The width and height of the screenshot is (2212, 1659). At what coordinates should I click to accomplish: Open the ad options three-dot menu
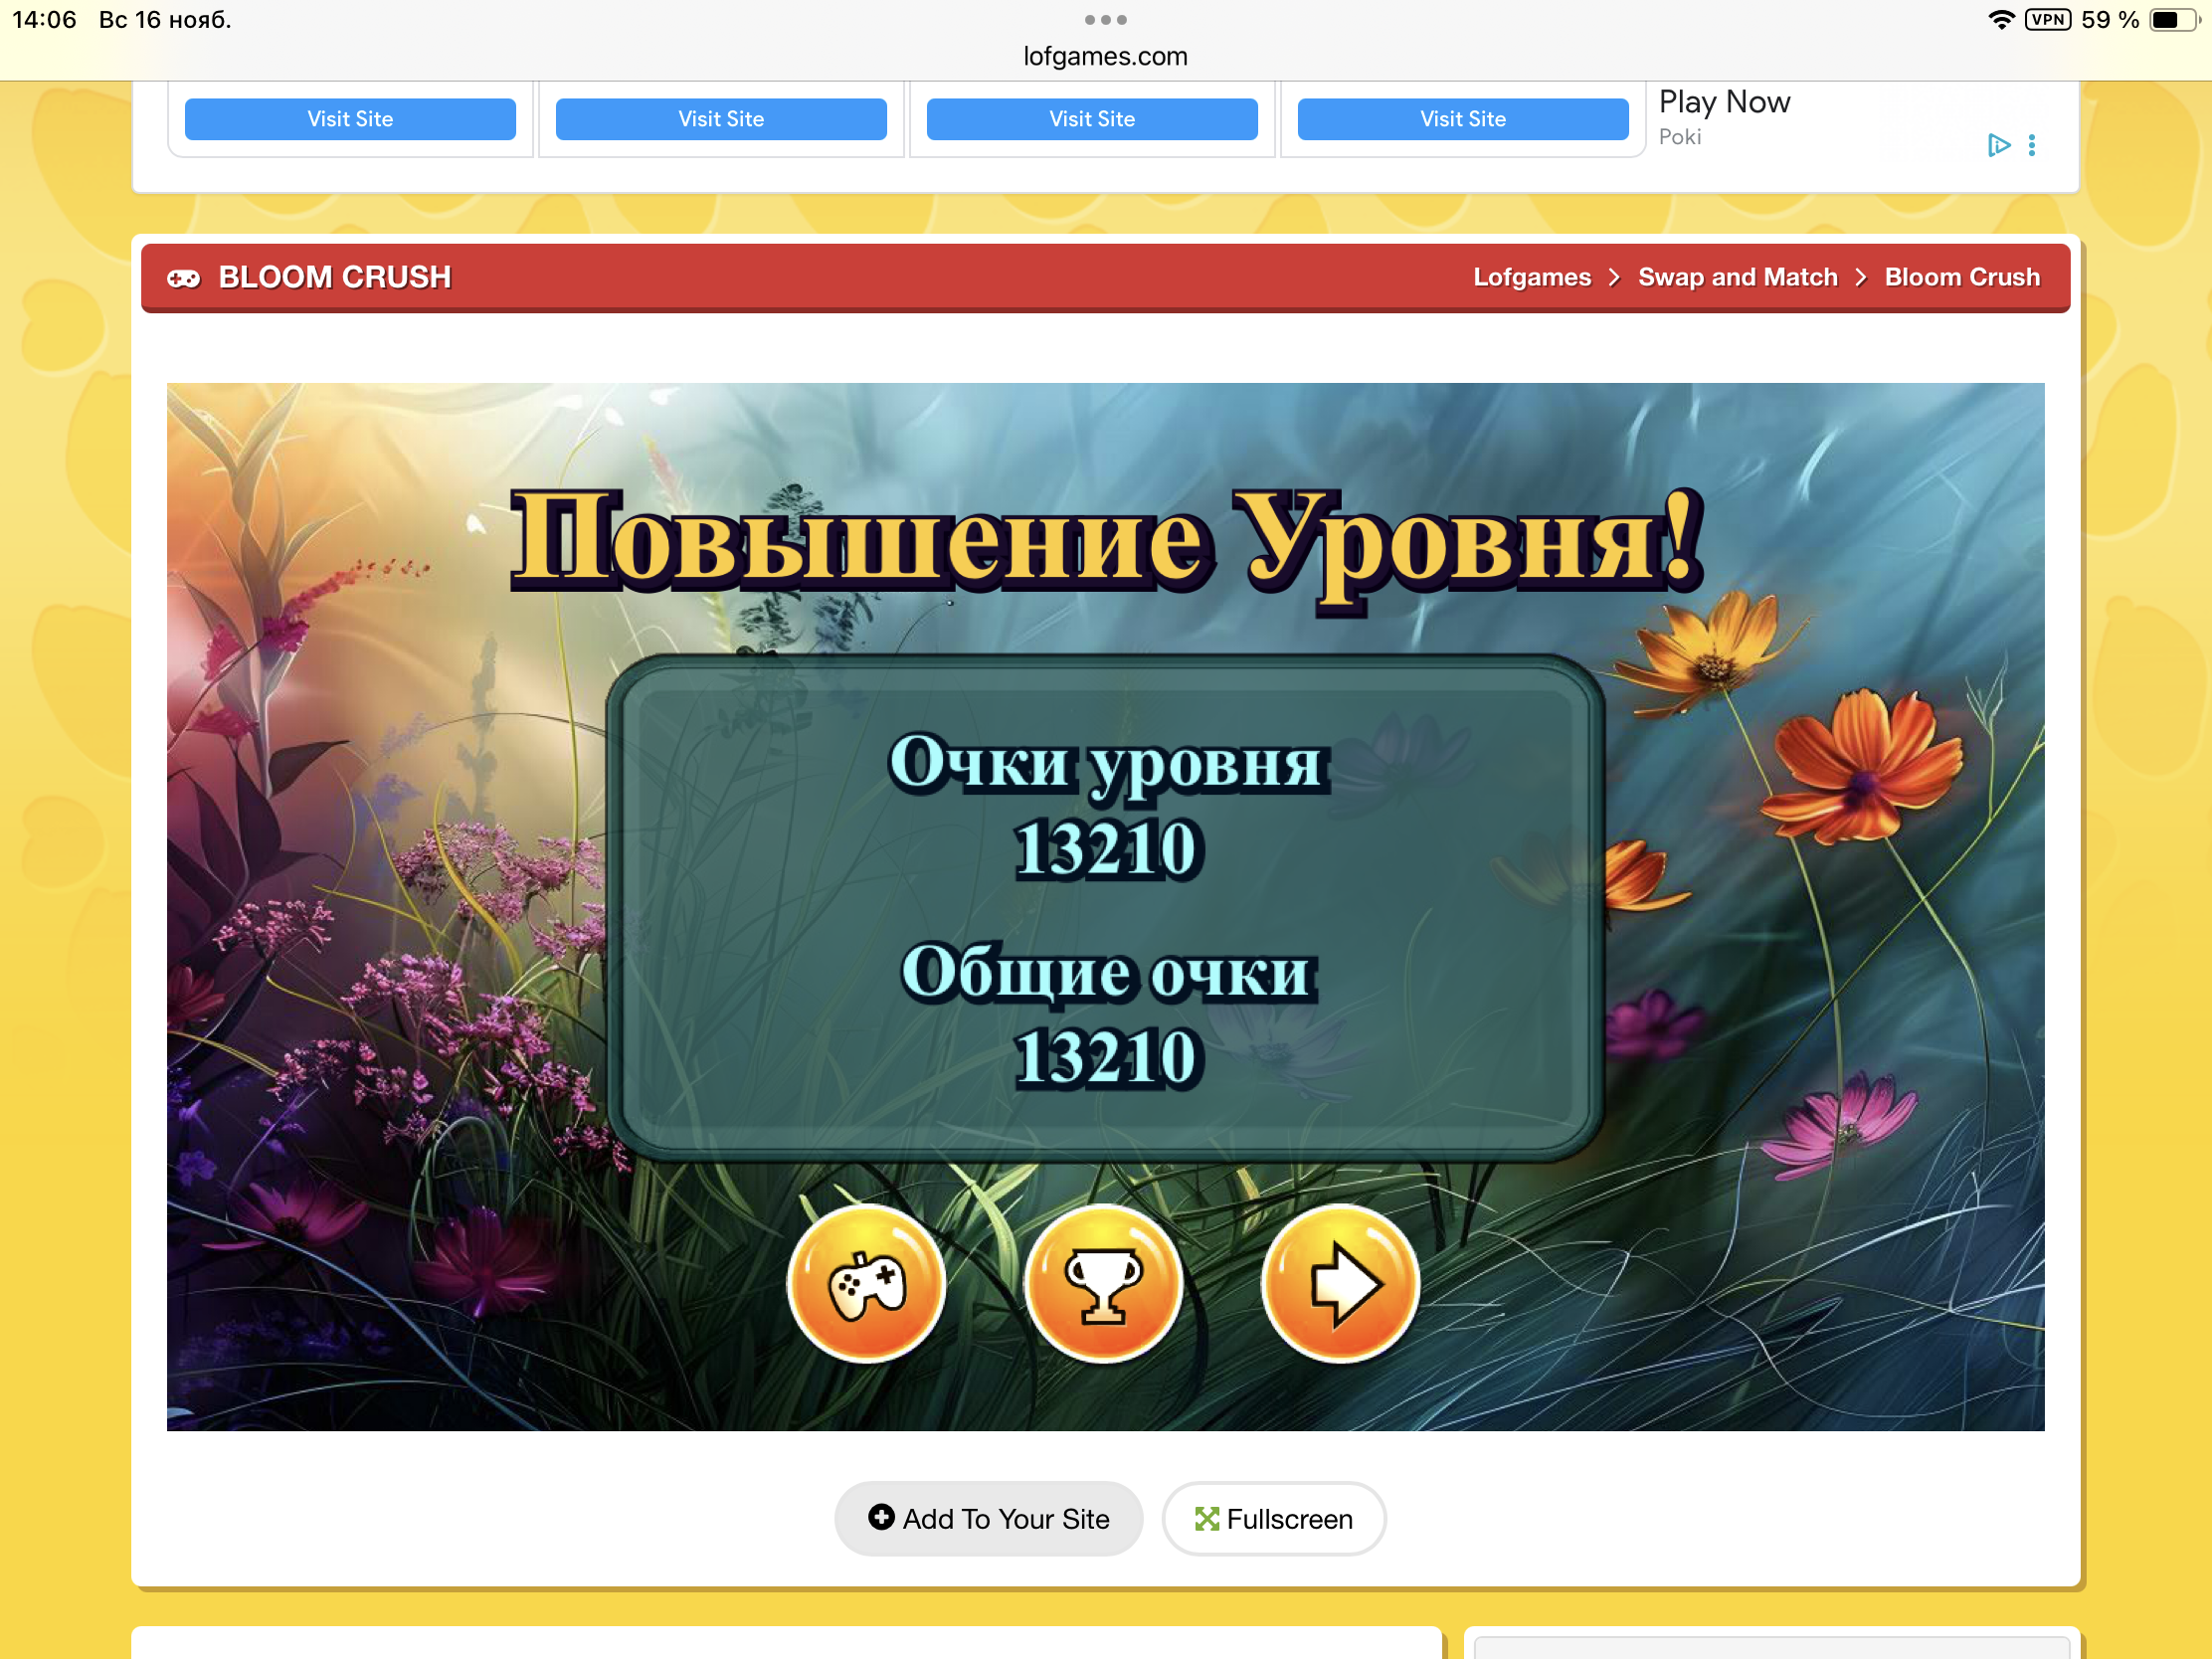point(2031,145)
